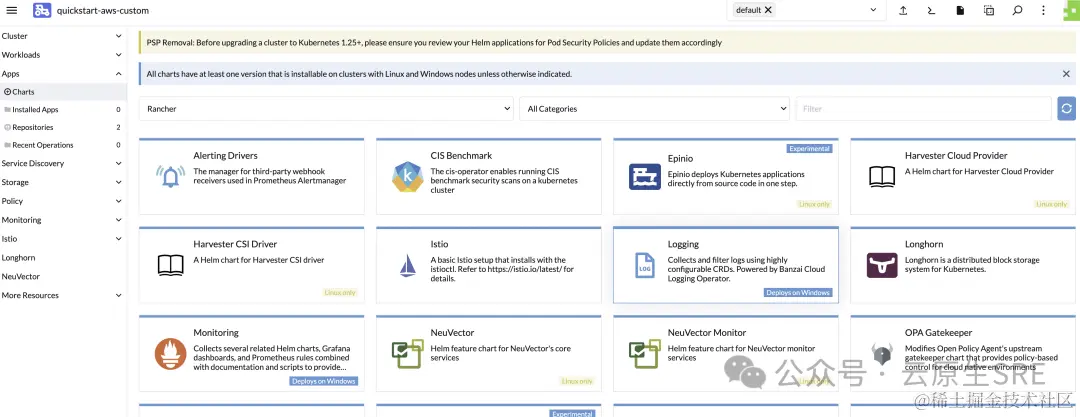Image resolution: width=1080 pixels, height=417 pixels.
Task: Open the resource search magnifier icon
Action: (1017, 10)
